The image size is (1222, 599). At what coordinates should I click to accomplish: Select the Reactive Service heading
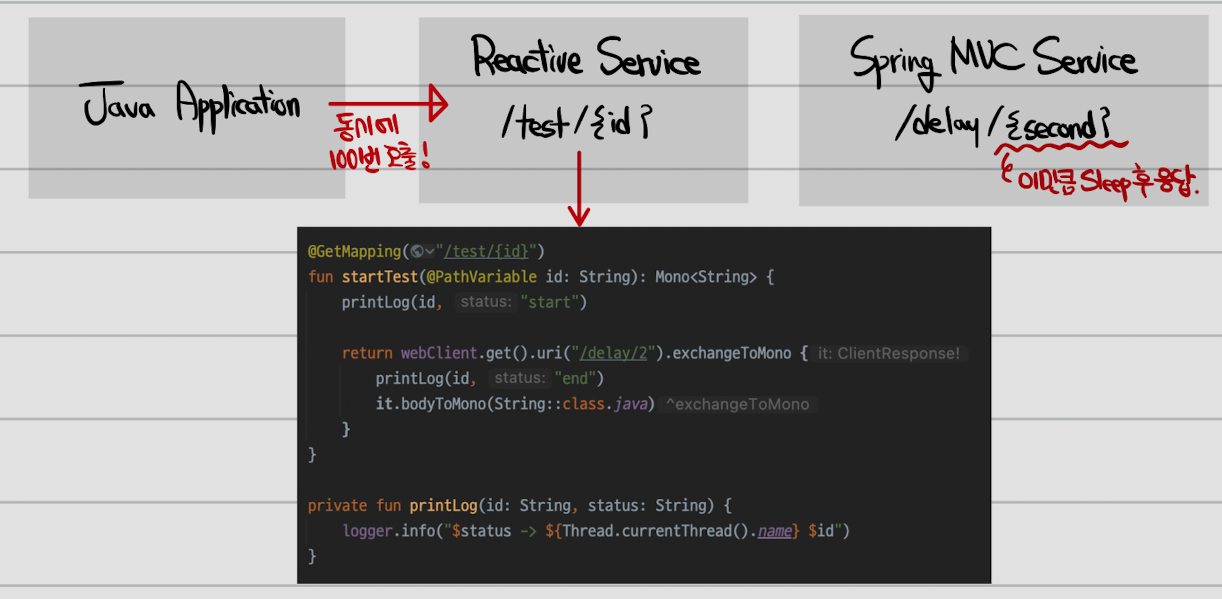585,57
